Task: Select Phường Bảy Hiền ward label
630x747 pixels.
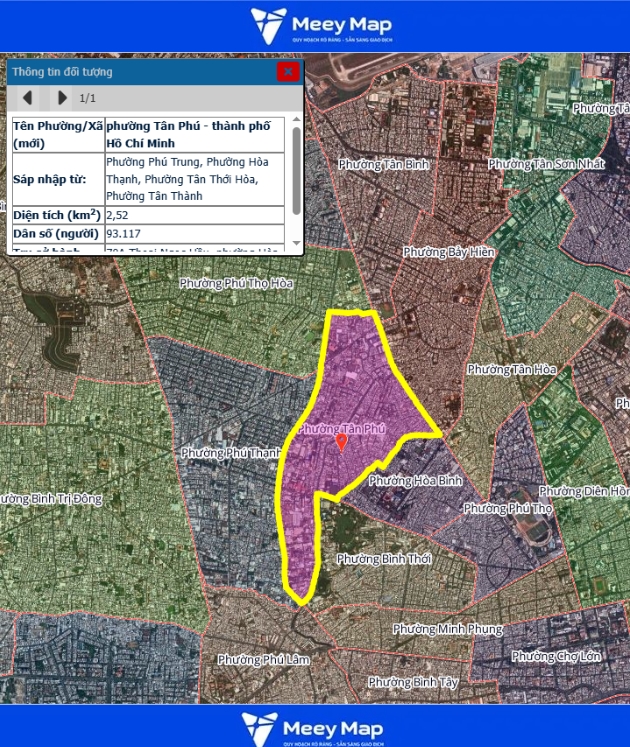Action: (x=448, y=252)
